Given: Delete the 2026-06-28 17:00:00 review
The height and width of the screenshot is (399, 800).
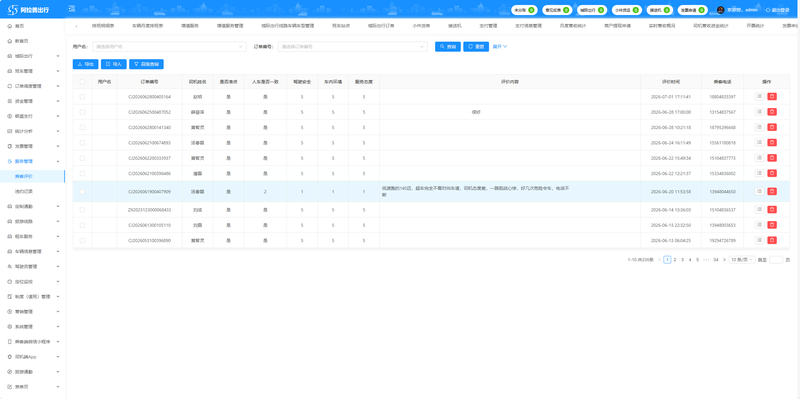Looking at the screenshot, I should [x=772, y=112].
